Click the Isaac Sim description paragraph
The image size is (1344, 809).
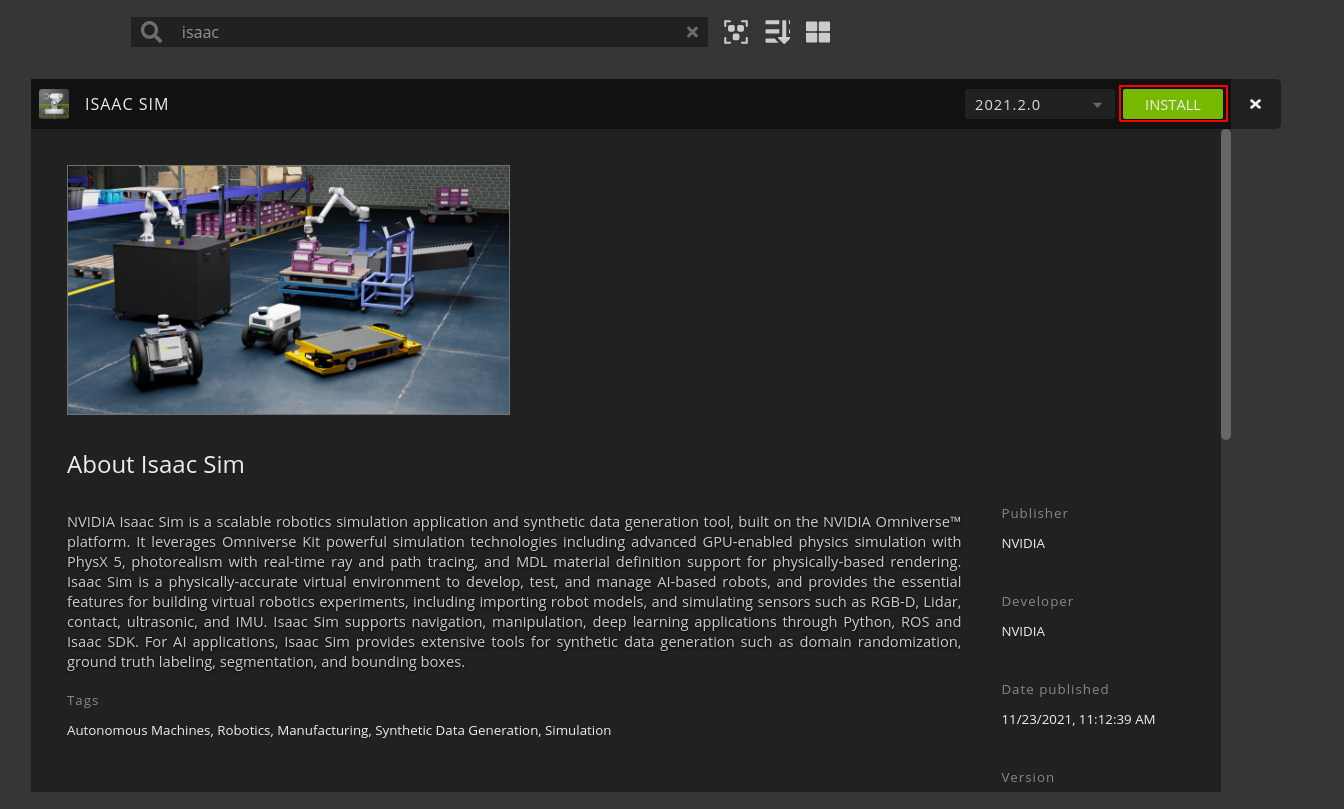pyautogui.click(x=514, y=591)
